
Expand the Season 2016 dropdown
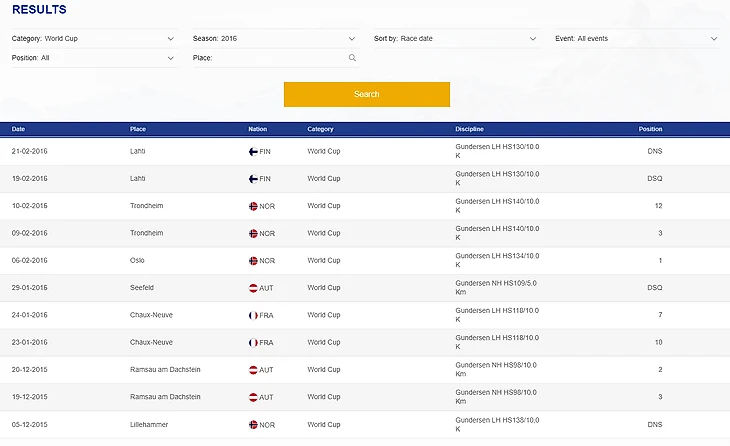point(274,39)
